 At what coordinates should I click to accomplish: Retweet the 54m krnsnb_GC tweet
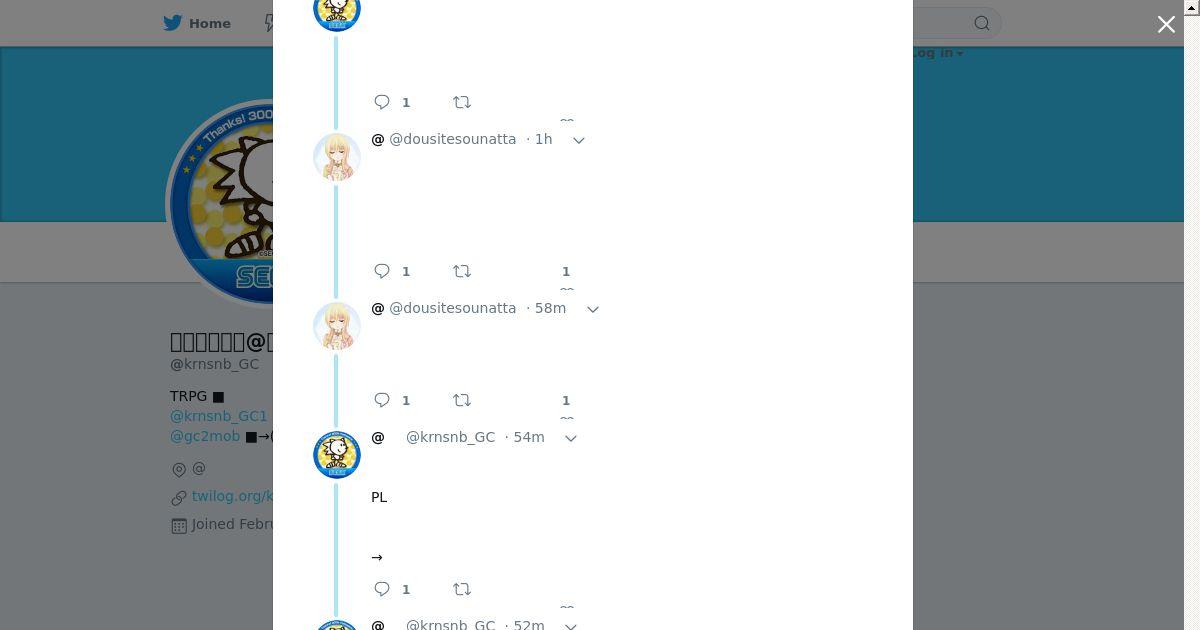click(x=462, y=589)
